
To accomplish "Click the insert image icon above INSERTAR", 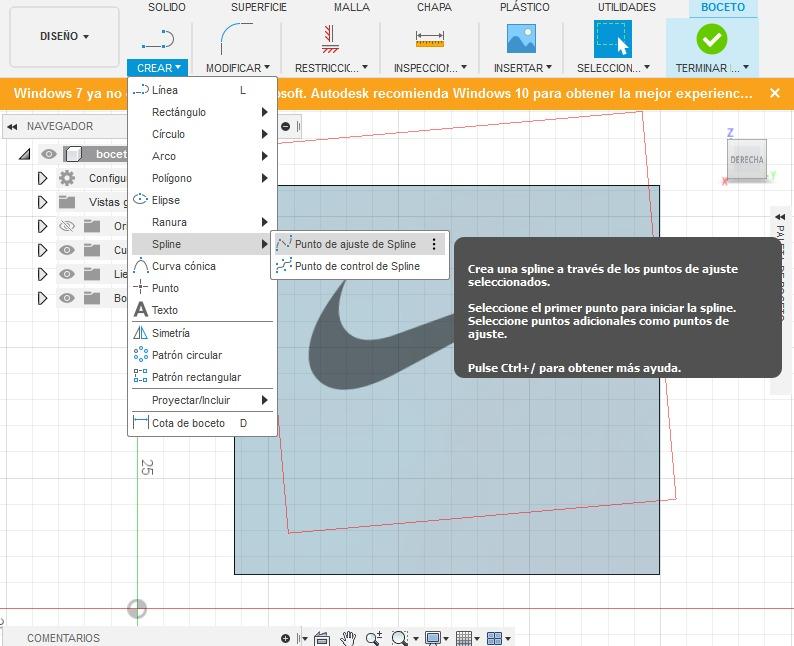I will [521, 39].
